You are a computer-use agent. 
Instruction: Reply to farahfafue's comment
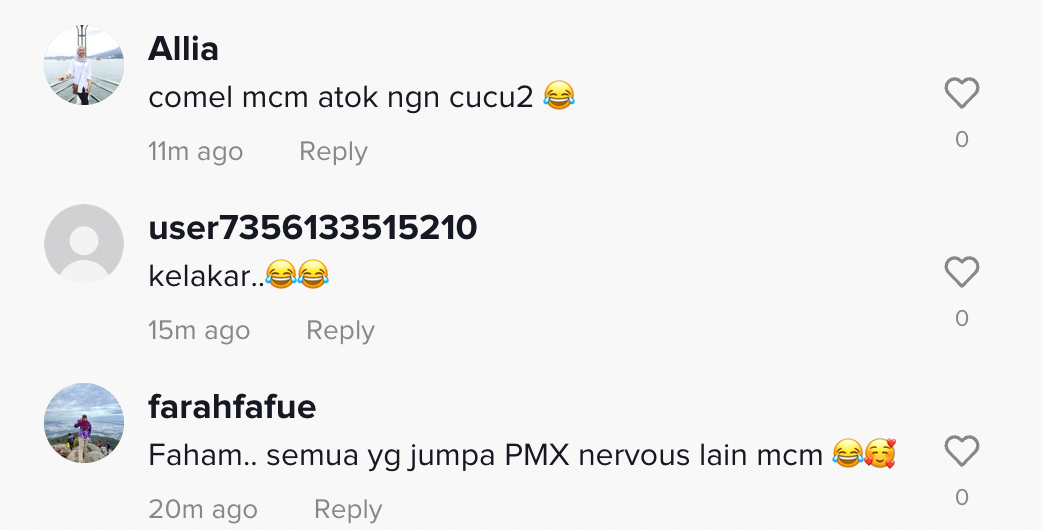click(x=348, y=509)
